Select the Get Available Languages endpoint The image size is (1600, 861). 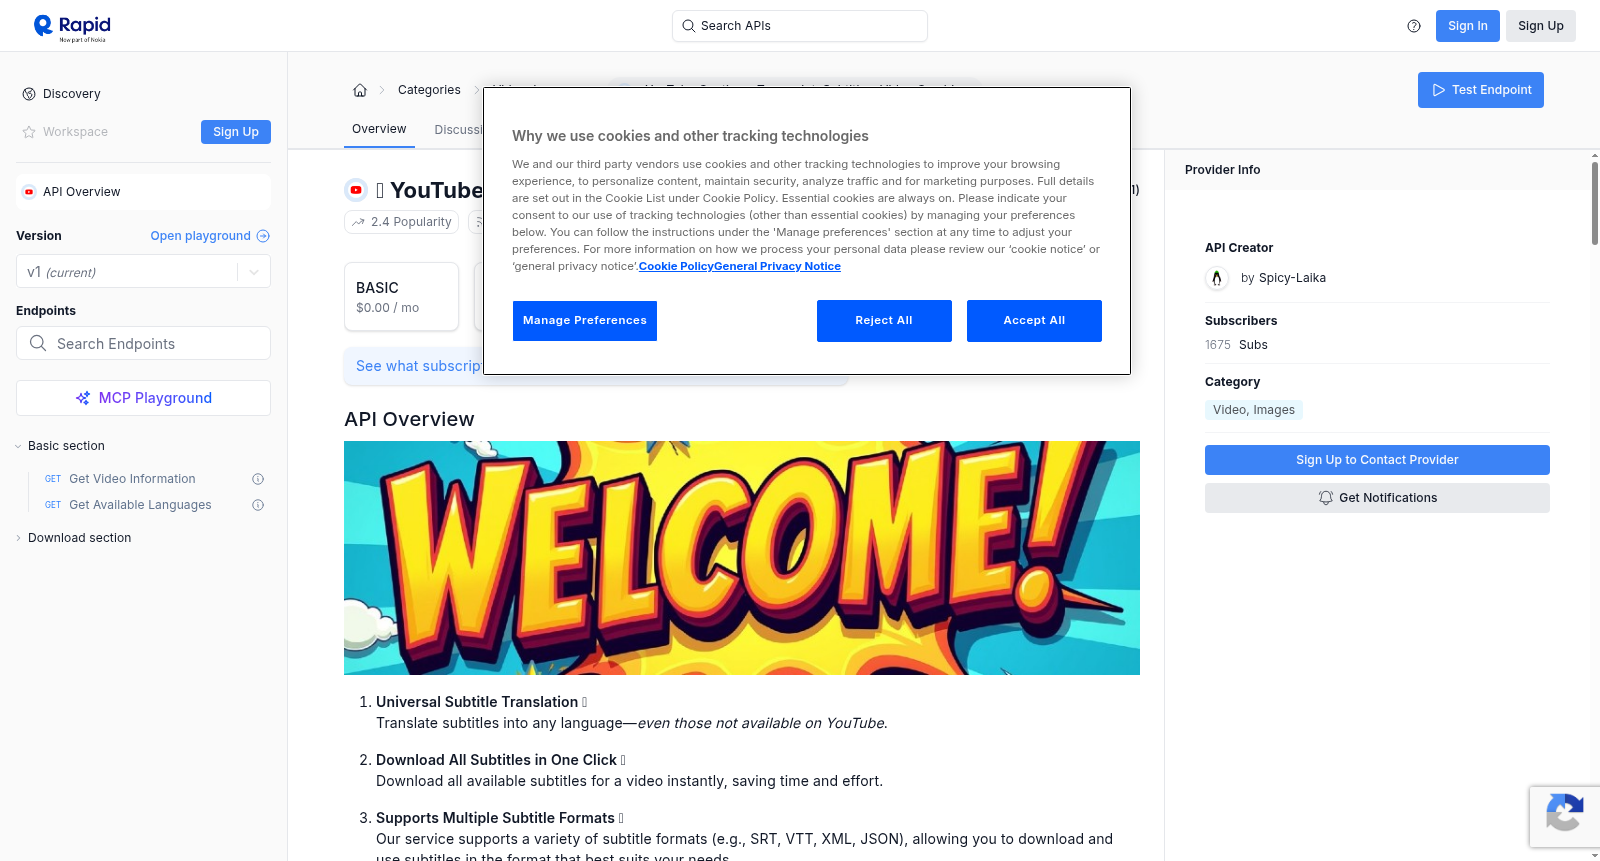(x=140, y=505)
